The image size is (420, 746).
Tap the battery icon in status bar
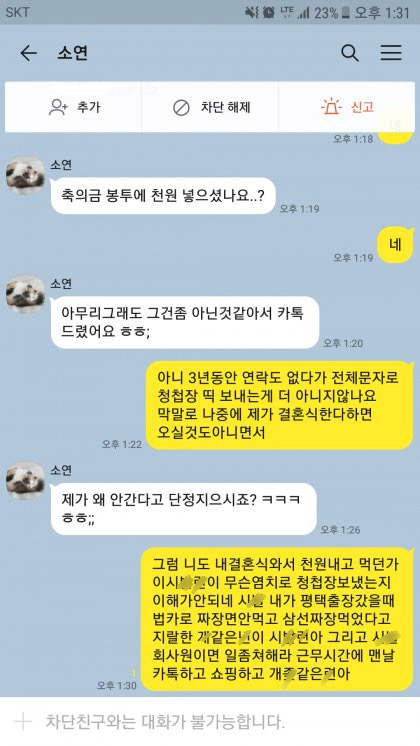click(x=346, y=12)
